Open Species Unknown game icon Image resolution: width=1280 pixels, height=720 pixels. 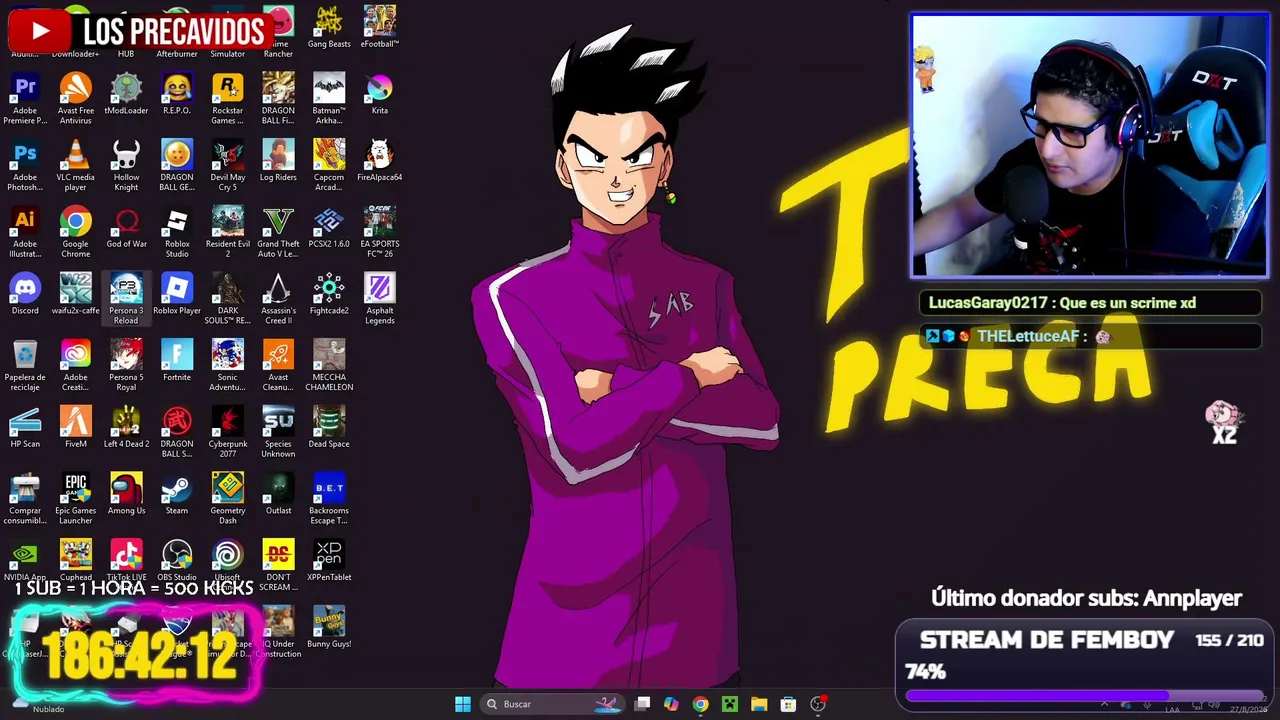[x=278, y=433]
